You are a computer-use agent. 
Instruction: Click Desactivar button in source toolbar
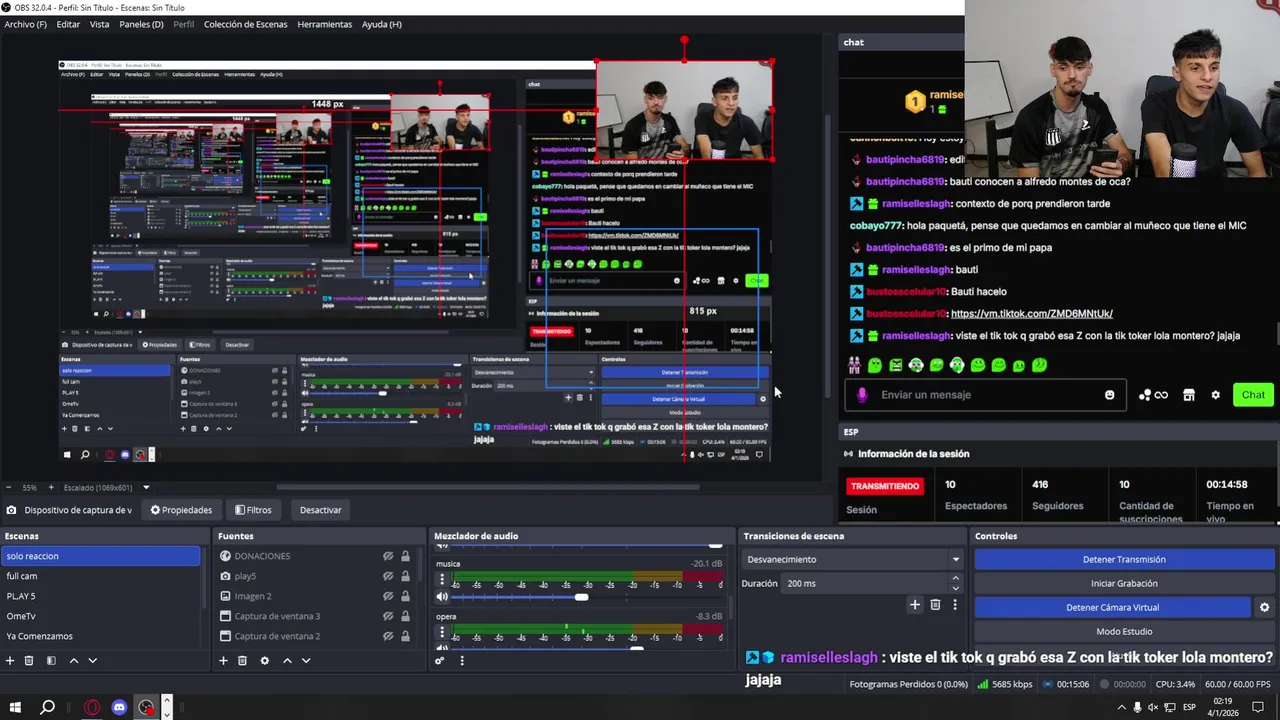click(320, 510)
